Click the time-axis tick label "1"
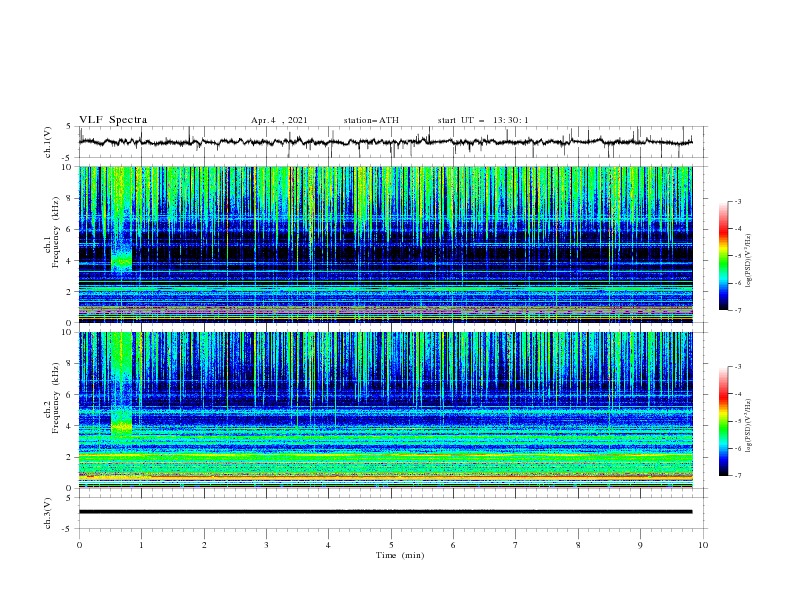 pos(142,545)
